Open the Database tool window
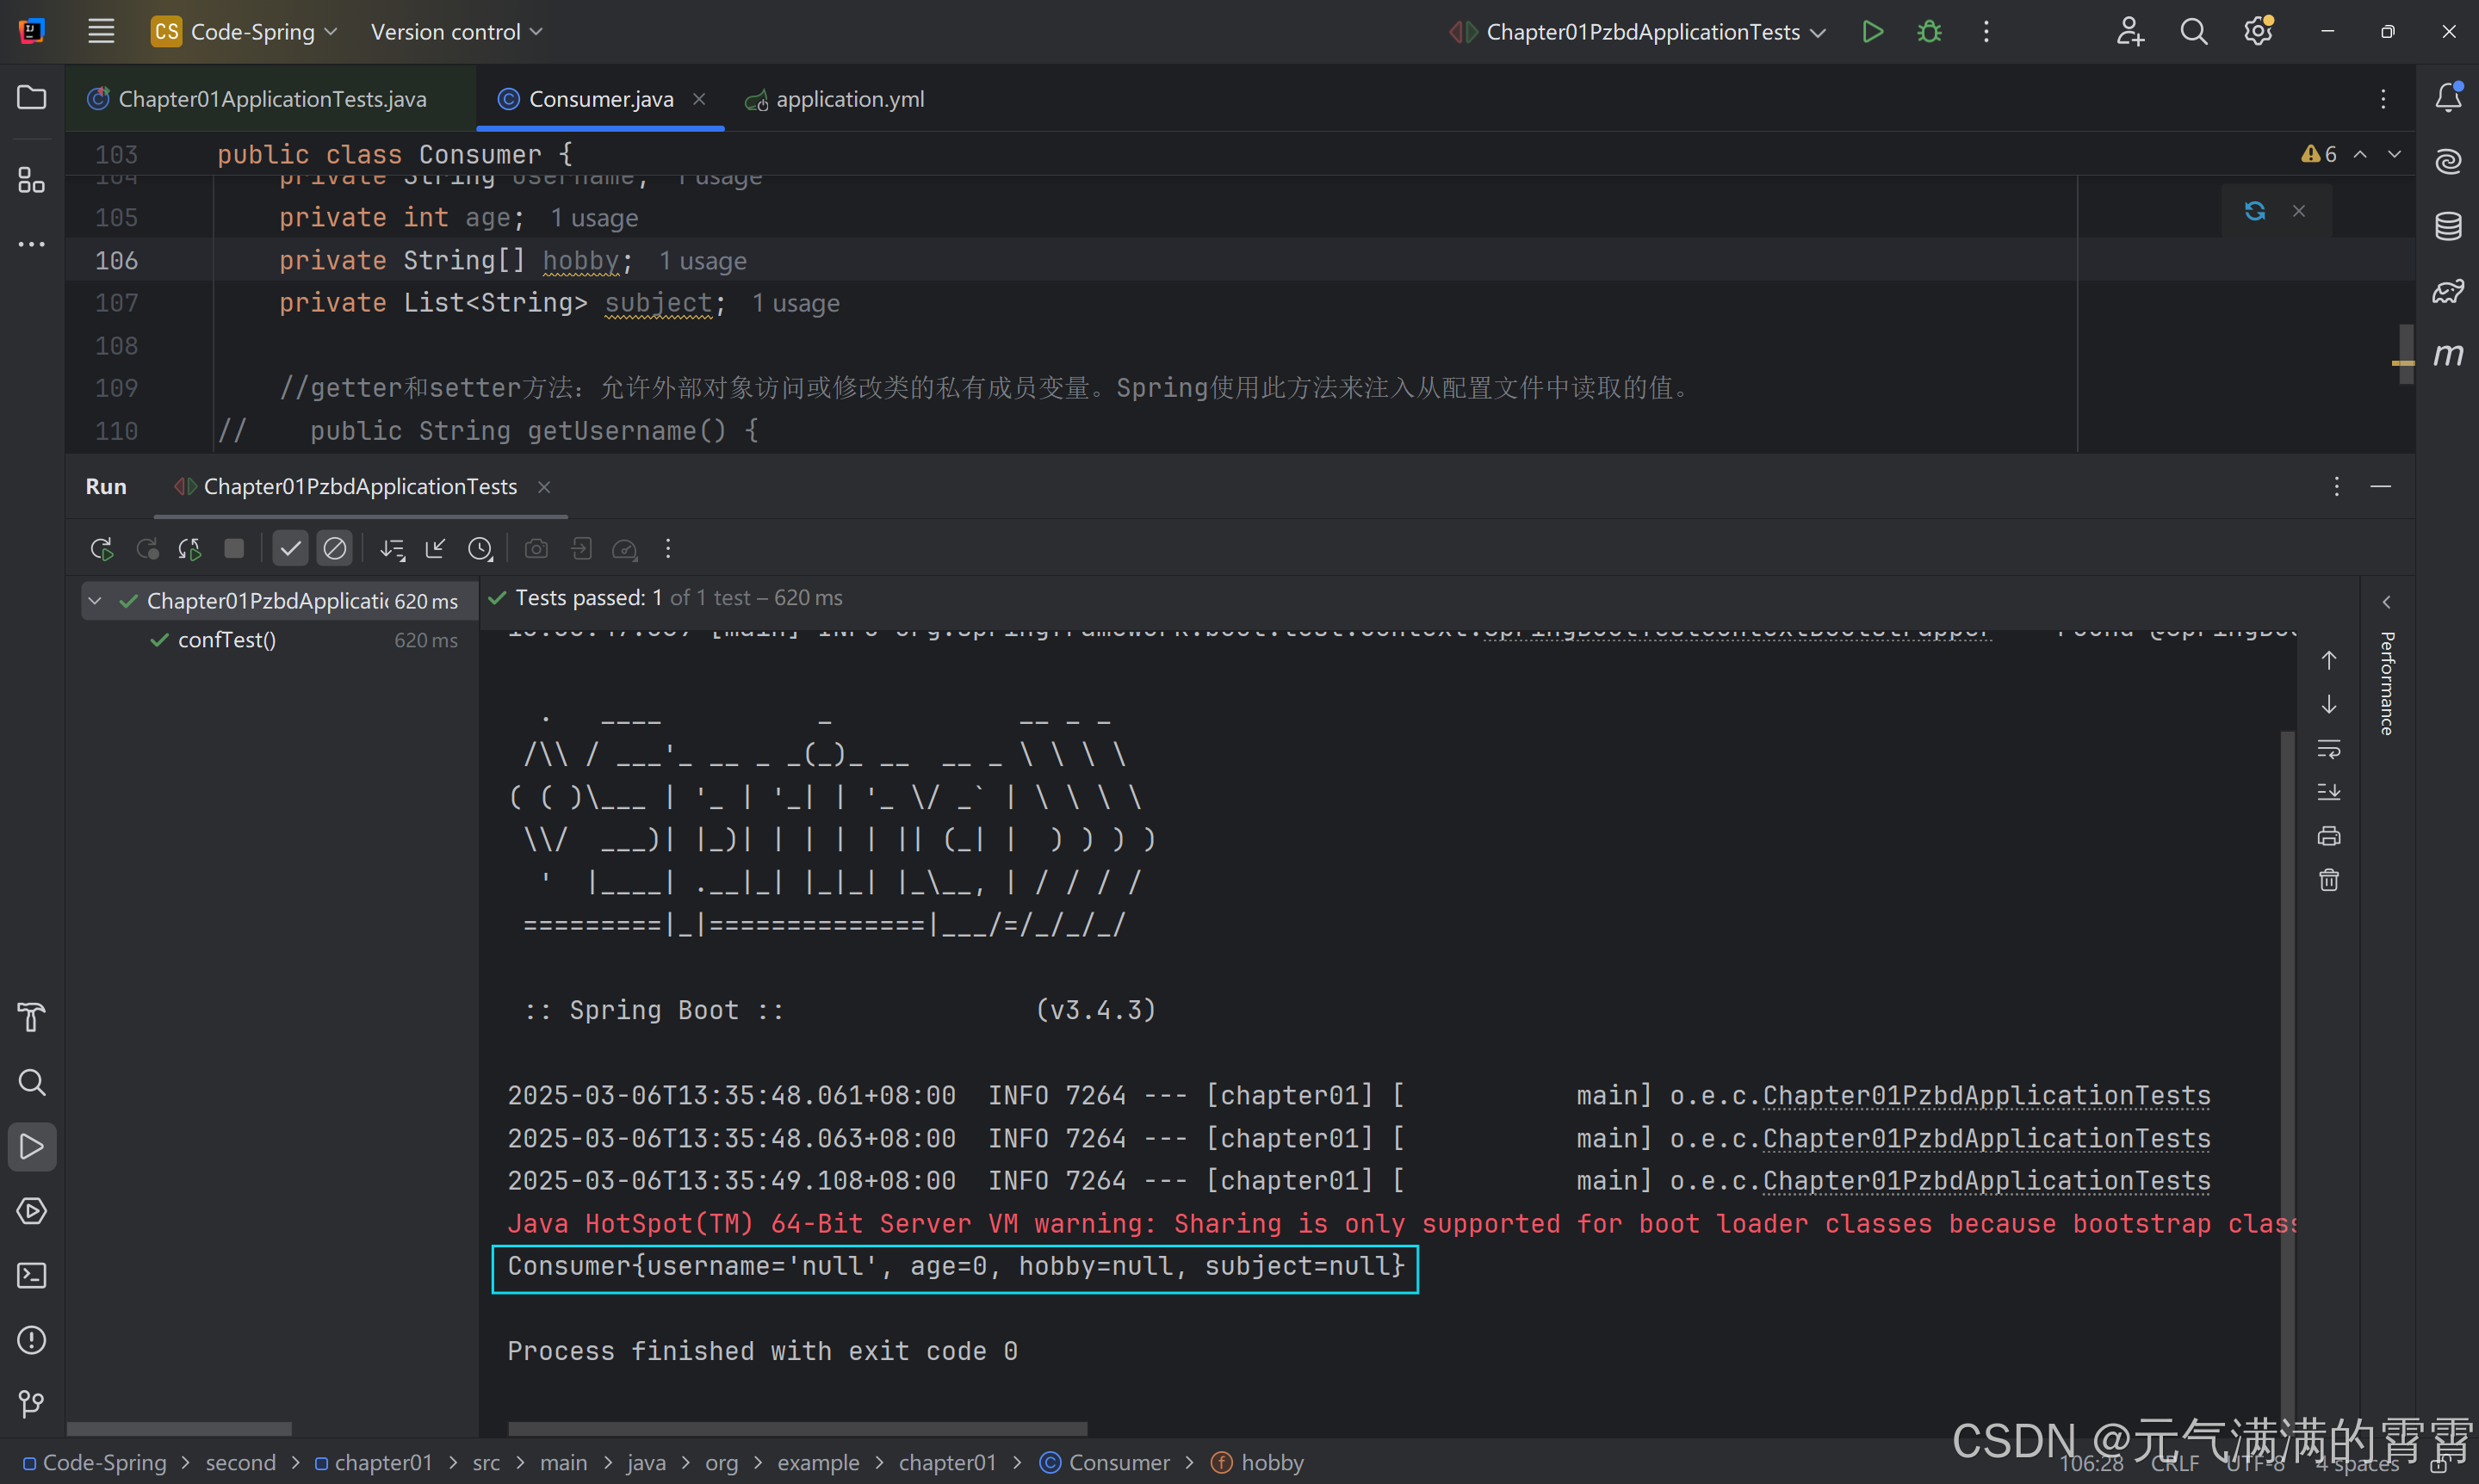Viewport: 2479px width, 1484px height. tap(2447, 226)
